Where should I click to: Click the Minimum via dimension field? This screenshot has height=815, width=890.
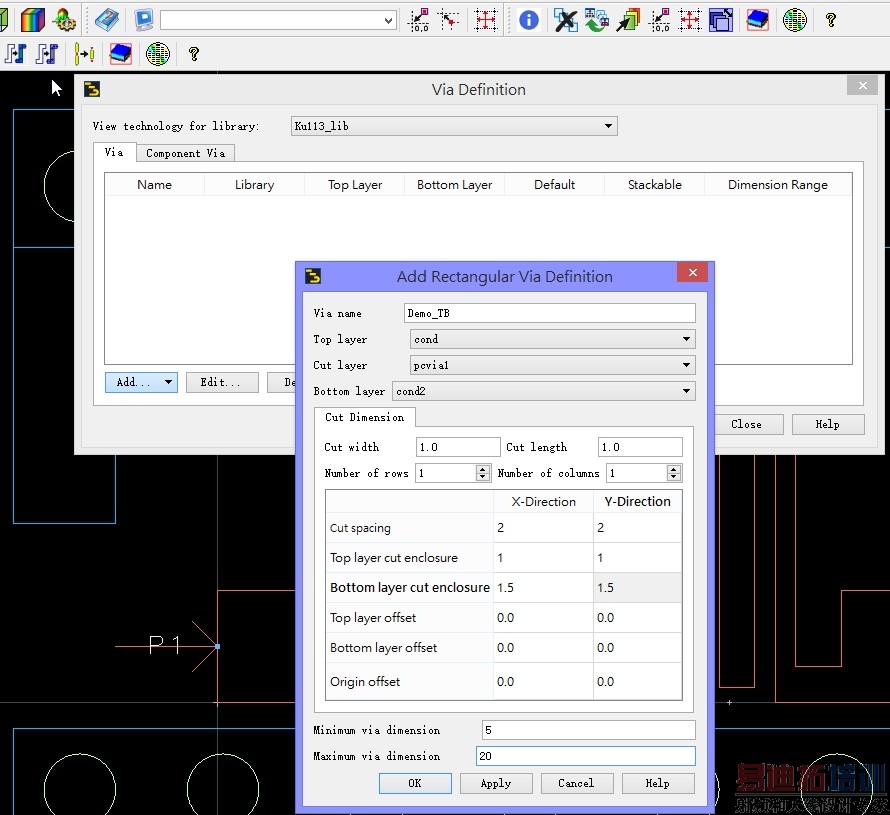587,730
